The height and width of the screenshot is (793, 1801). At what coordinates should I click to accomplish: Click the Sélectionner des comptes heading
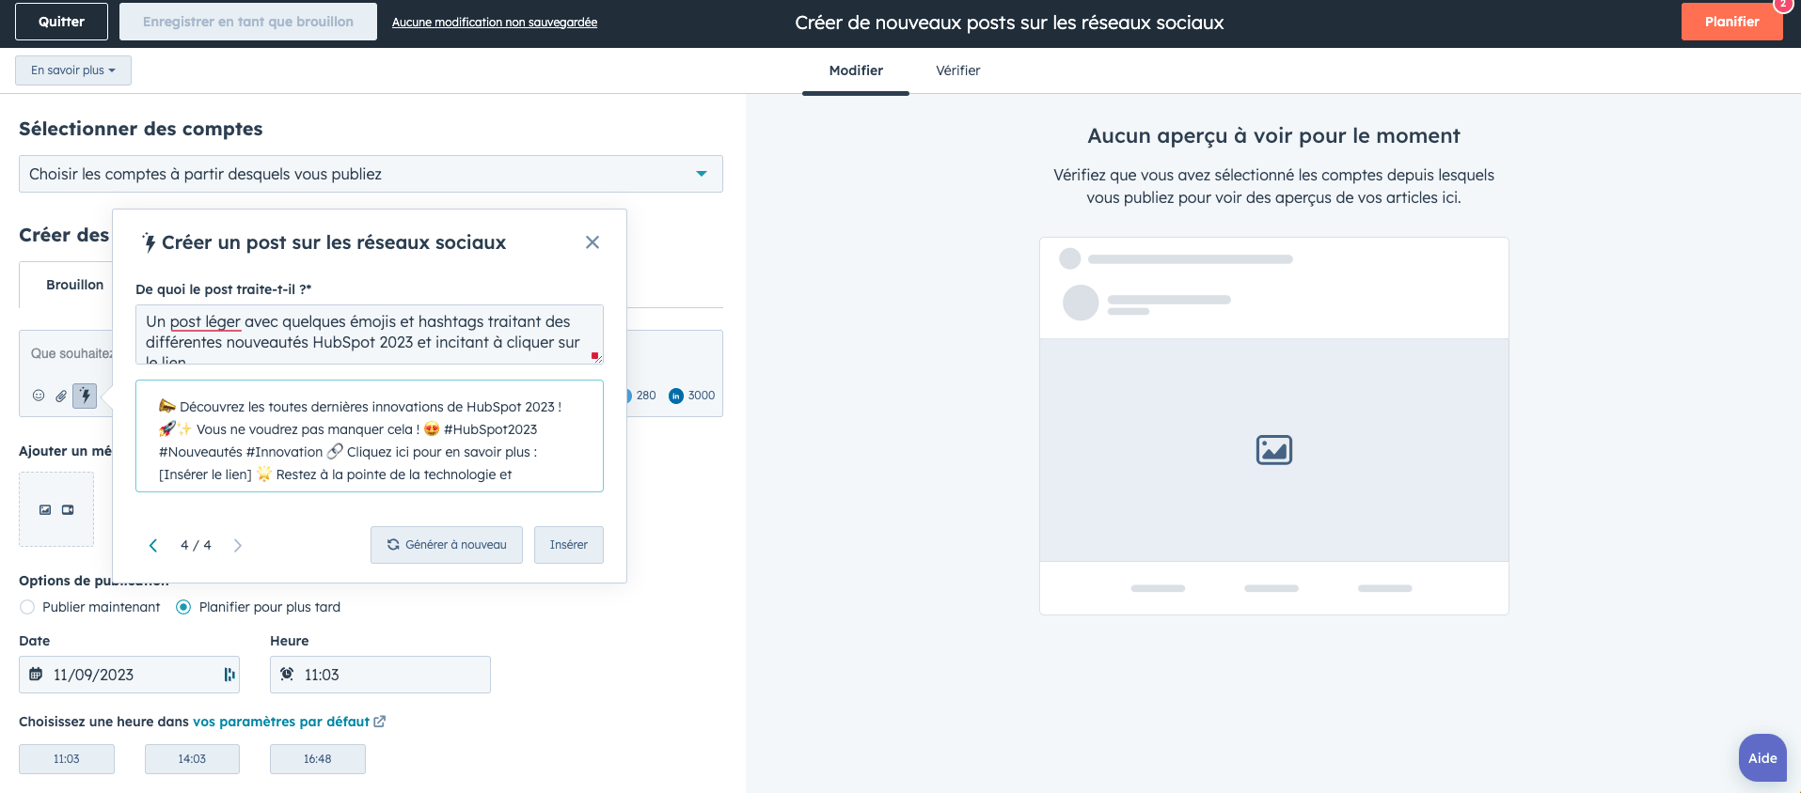pyautogui.click(x=141, y=129)
